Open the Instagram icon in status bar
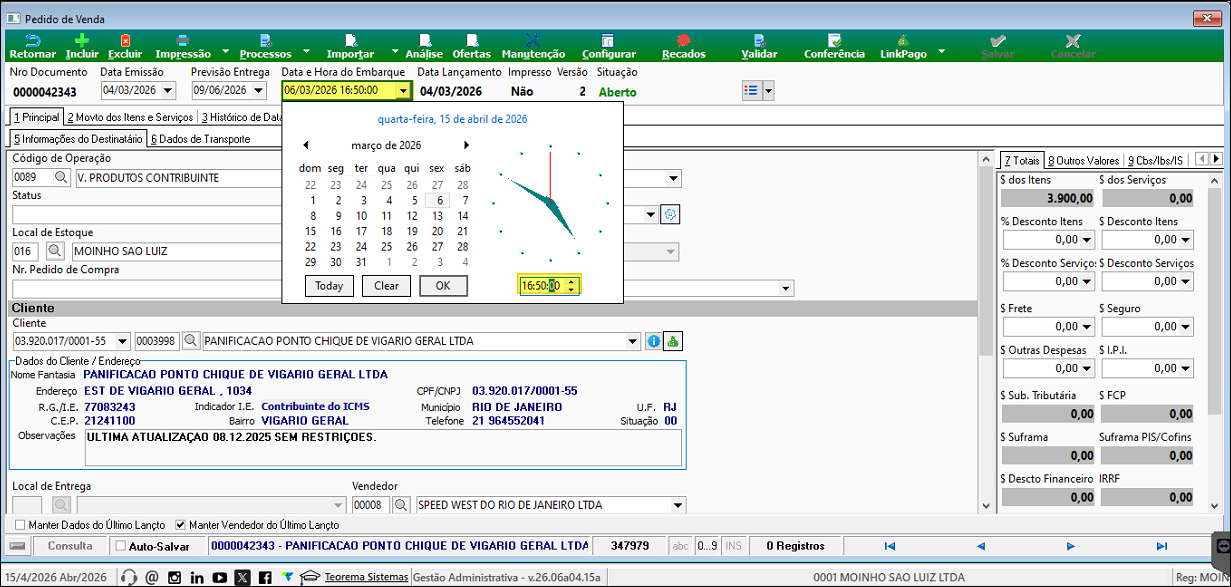Viewport: 1231px width, 587px height. click(x=174, y=577)
